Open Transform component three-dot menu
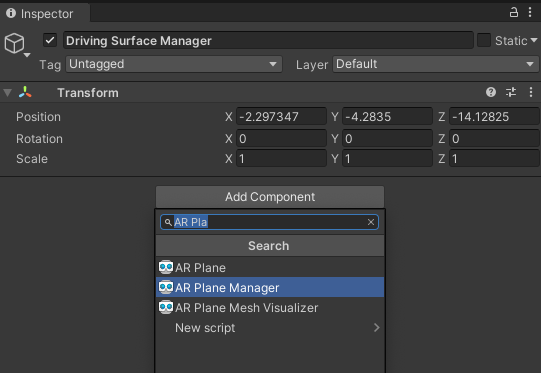The image size is (541, 373). point(531,92)
